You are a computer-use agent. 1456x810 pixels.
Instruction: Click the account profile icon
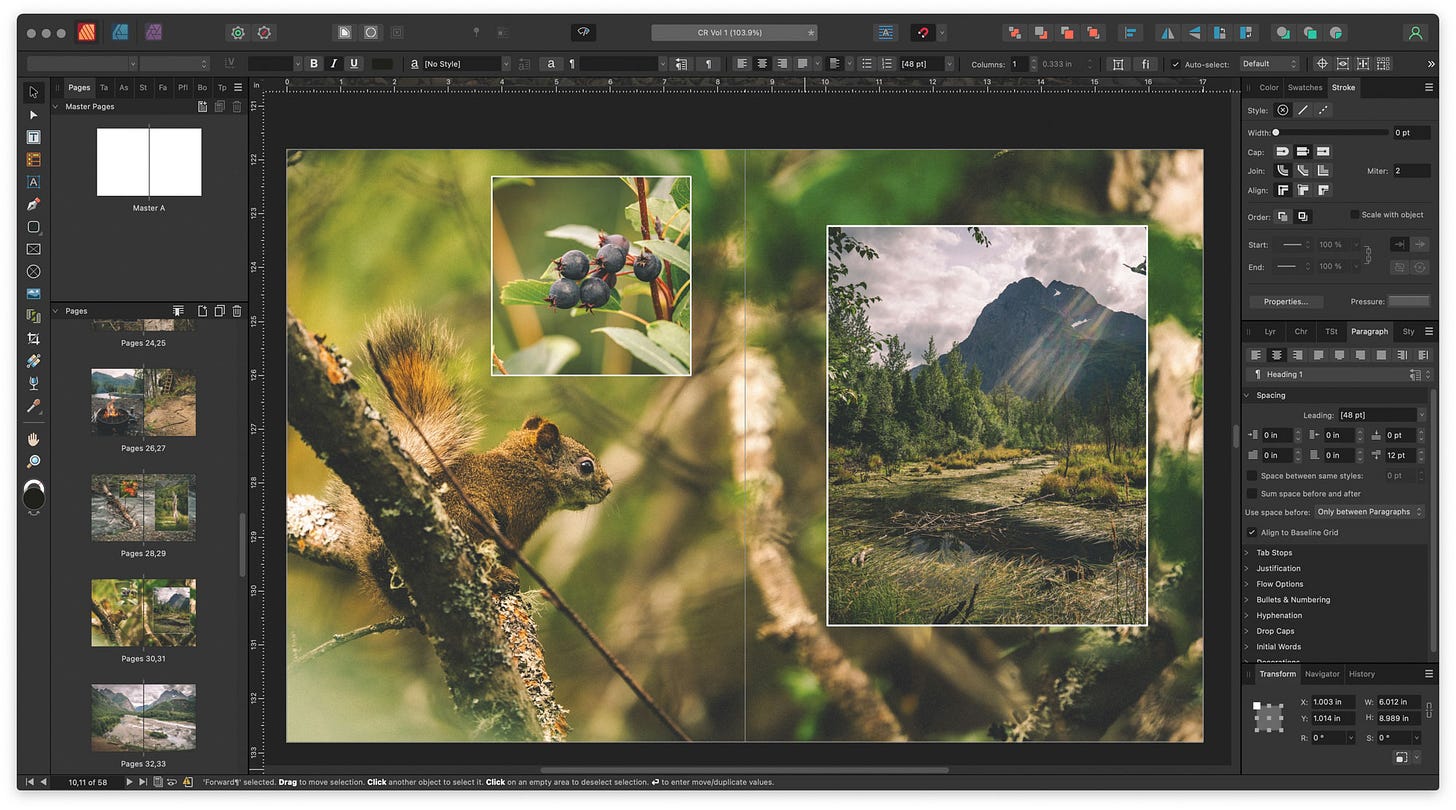point(1415,33)
